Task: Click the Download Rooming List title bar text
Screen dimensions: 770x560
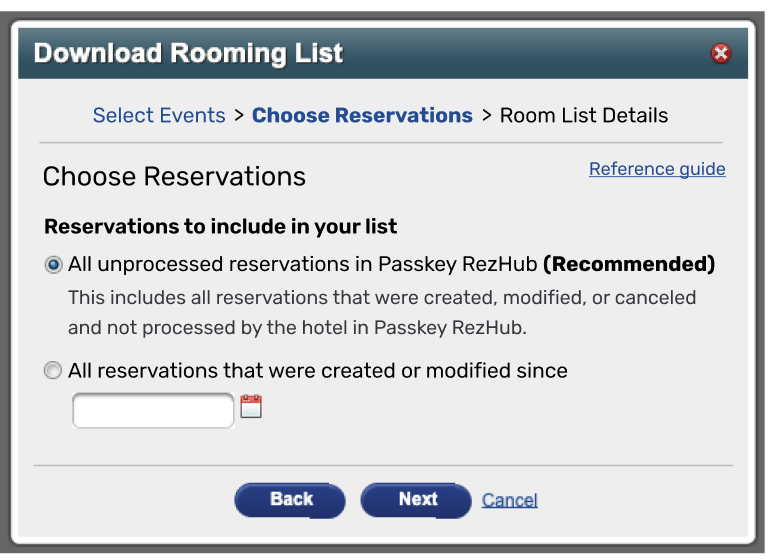Action: point(189,54)
